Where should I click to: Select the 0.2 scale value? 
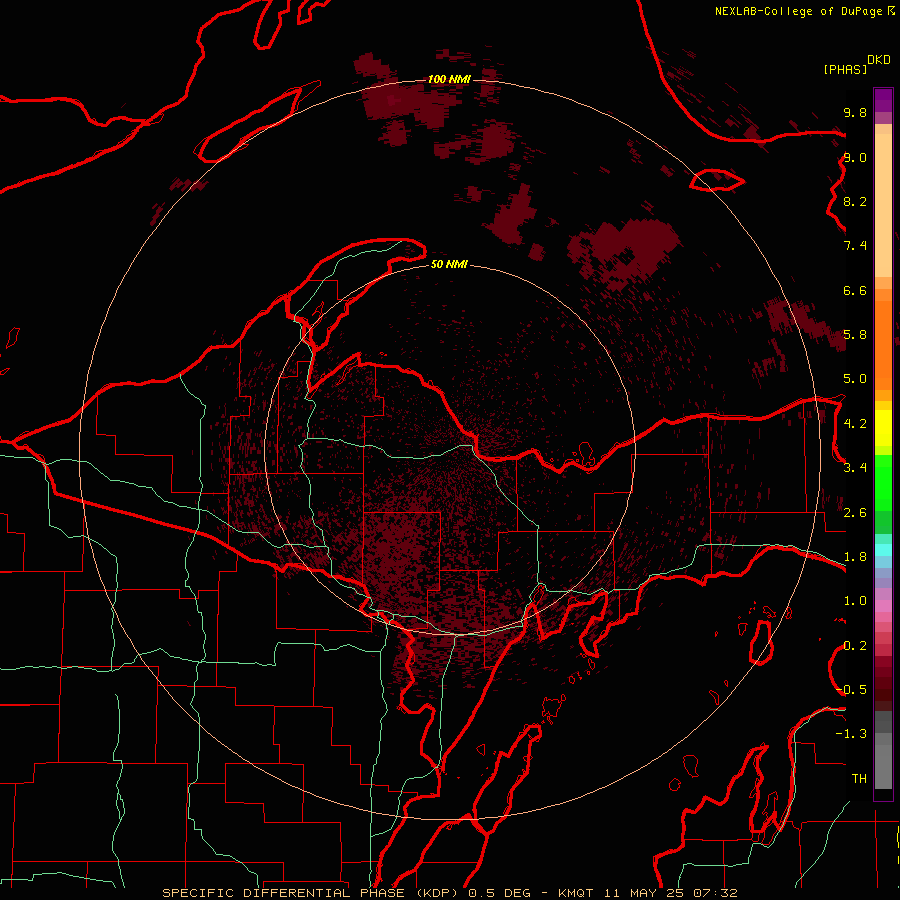point(855,646)
